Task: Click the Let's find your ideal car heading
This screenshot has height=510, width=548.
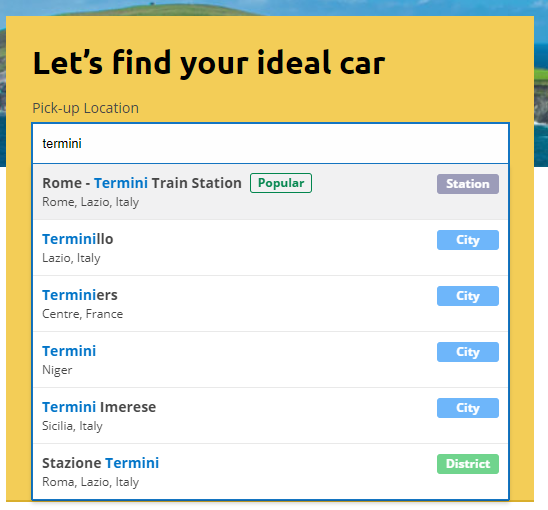Action: point(209,63)
